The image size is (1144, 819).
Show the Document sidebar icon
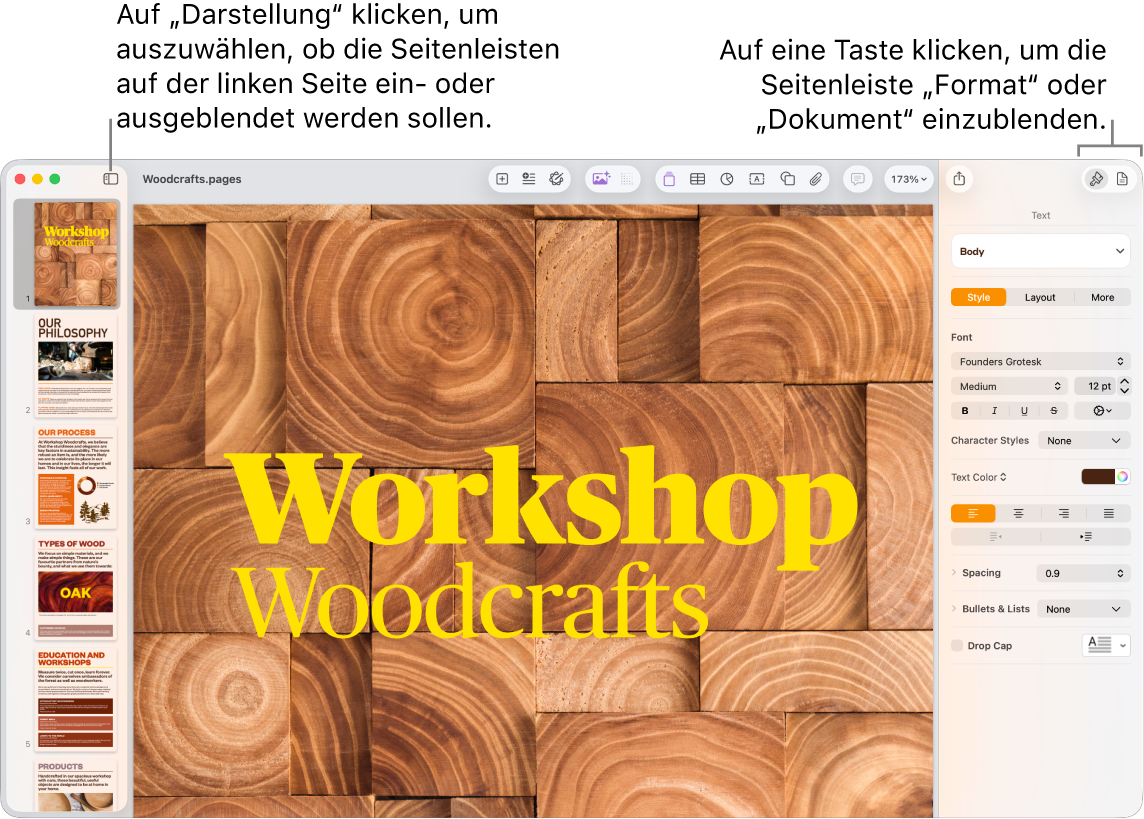(x=1122, y=179)
